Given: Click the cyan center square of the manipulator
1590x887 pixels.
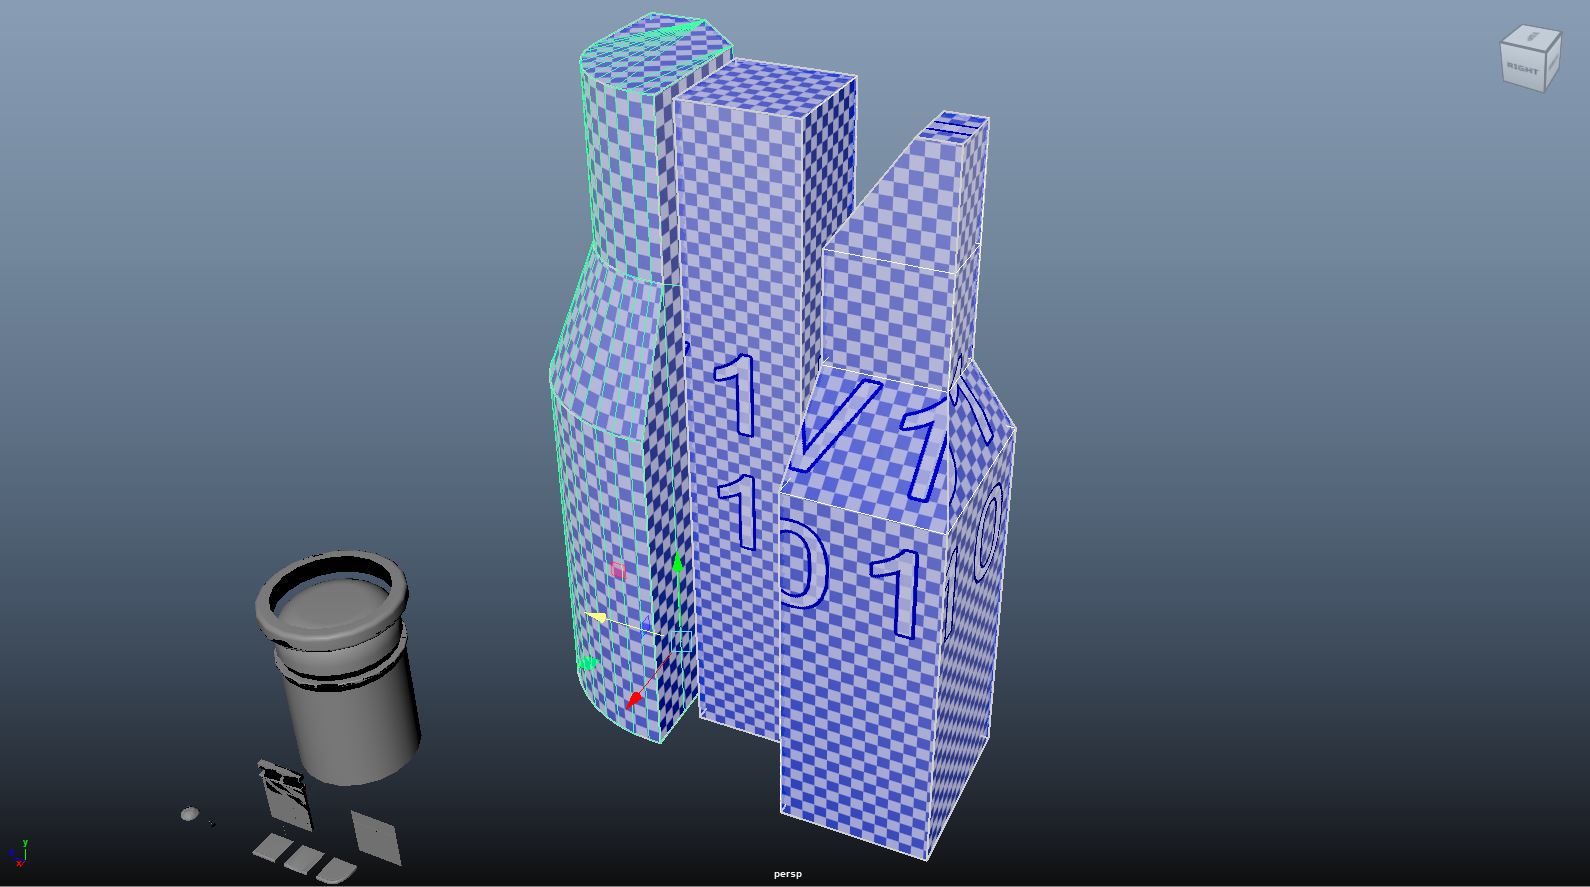Looking at the screenshot, I should point(681,641).
